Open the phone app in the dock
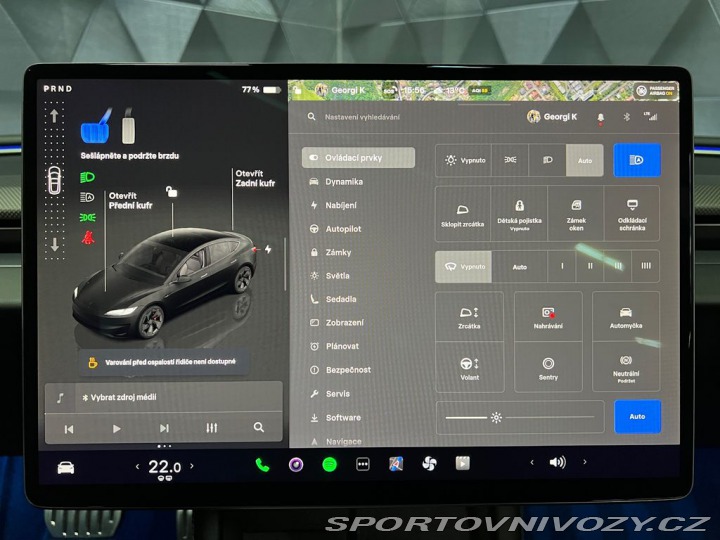This screenshot has height=540, width=720. [x=262, y=465]
